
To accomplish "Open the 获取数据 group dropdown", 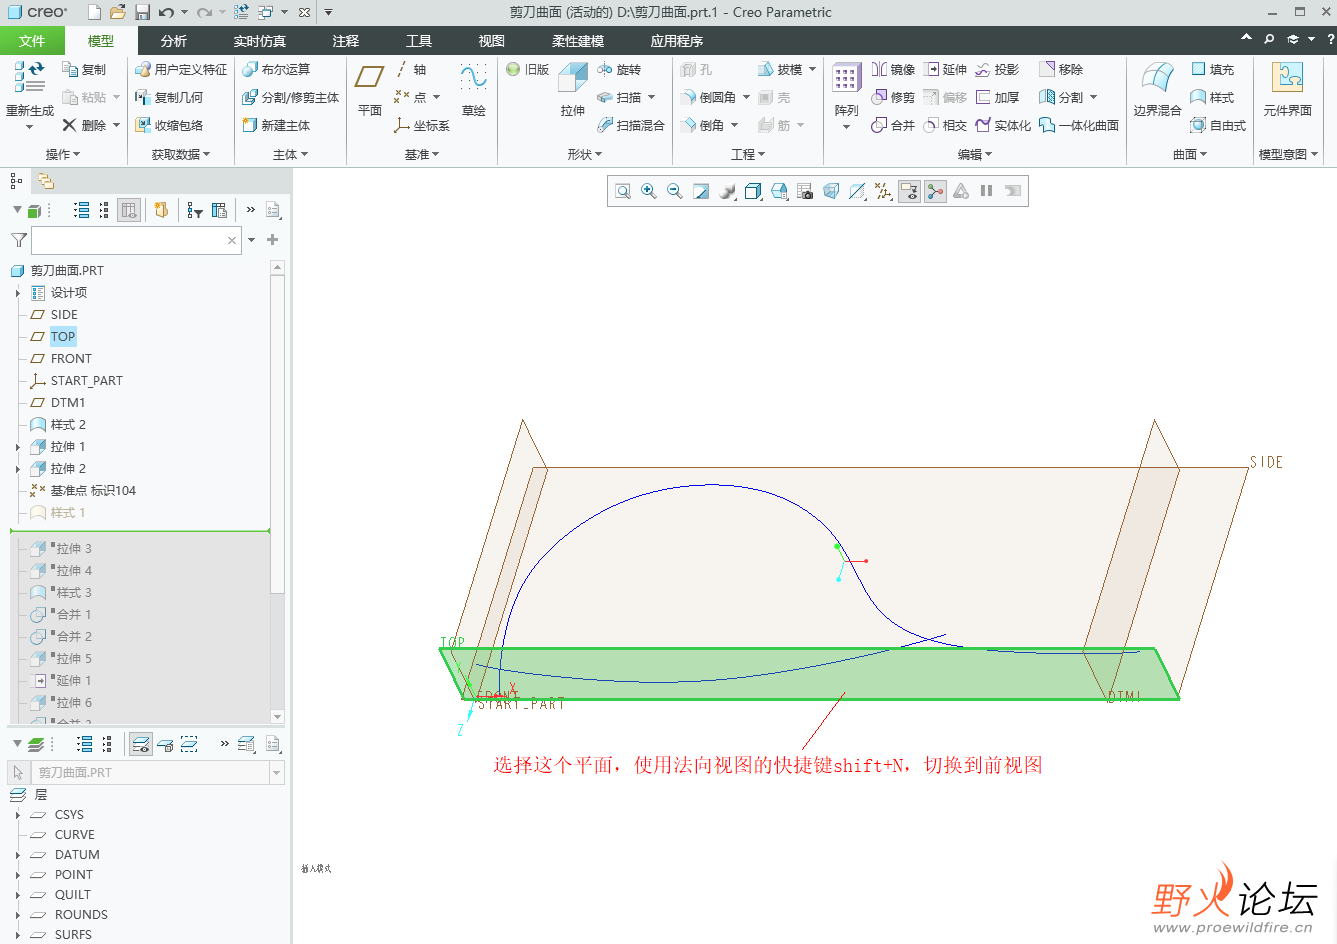I will (x=181, y=154).
